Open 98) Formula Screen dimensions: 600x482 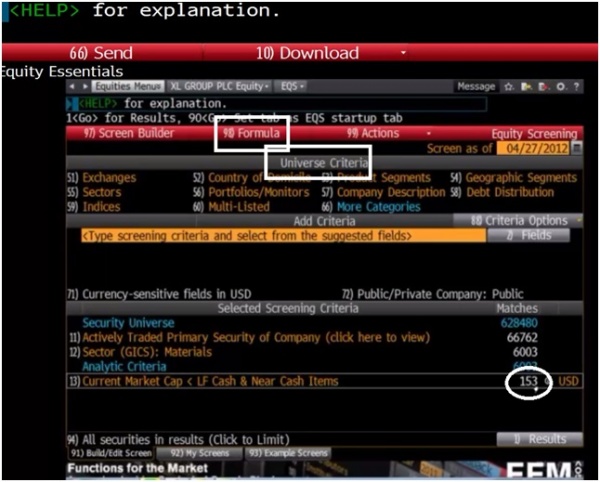[251, 133]
